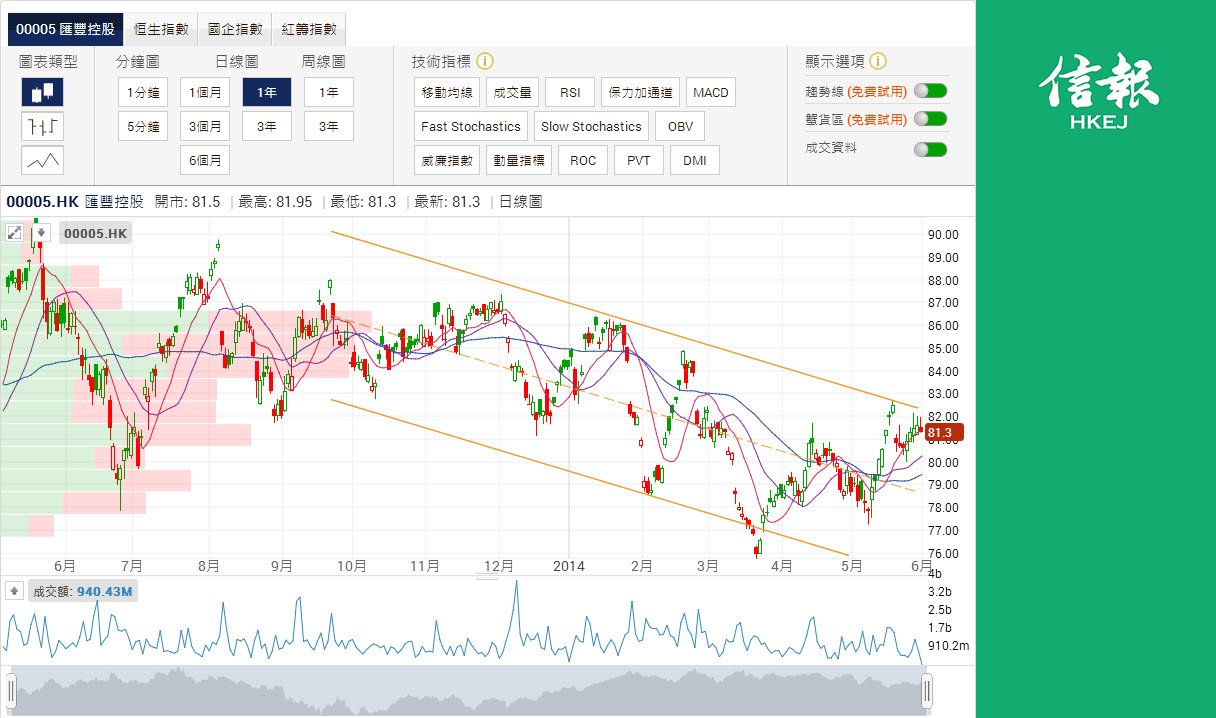Add the PVT indicator
This screenshot has width=1216, height=718.
click(x=639, y=160)
